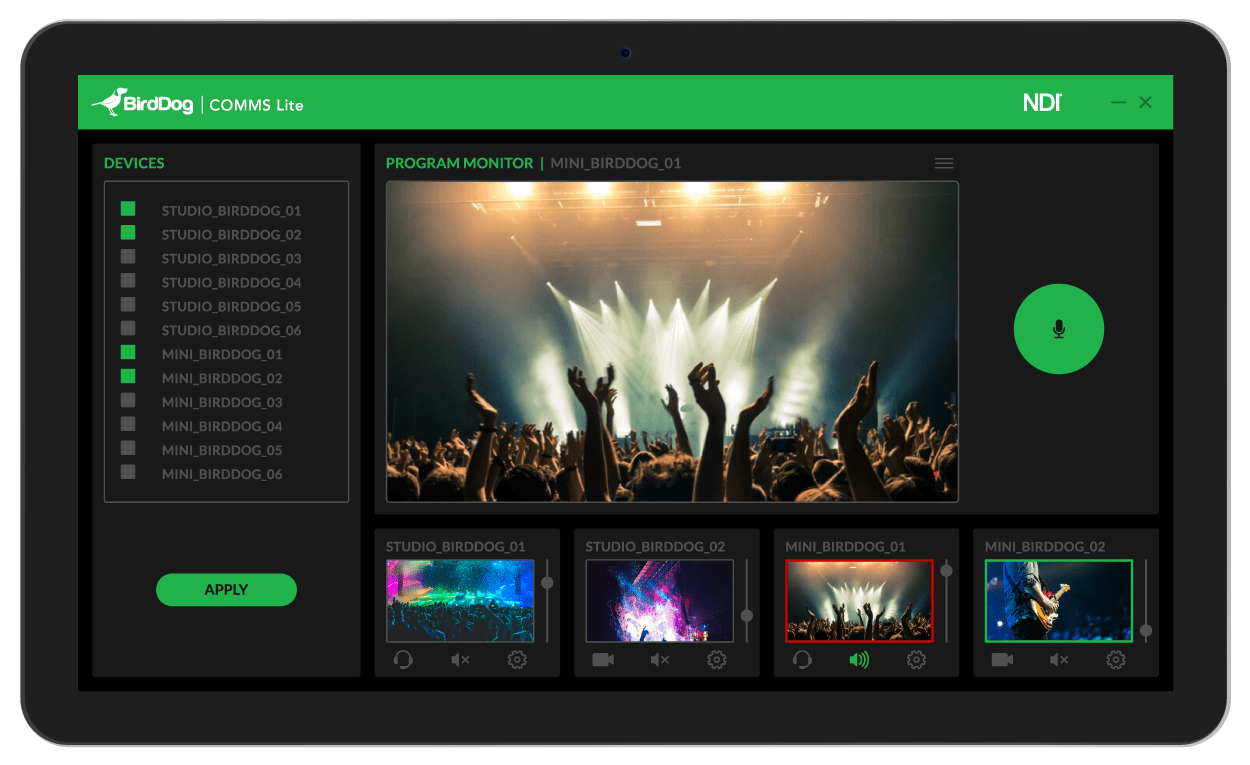The image size is (1250, 765).
Task: Open settings gear for STUDIO_BIRDDOG_02
Action: click(x=717, y=660)
